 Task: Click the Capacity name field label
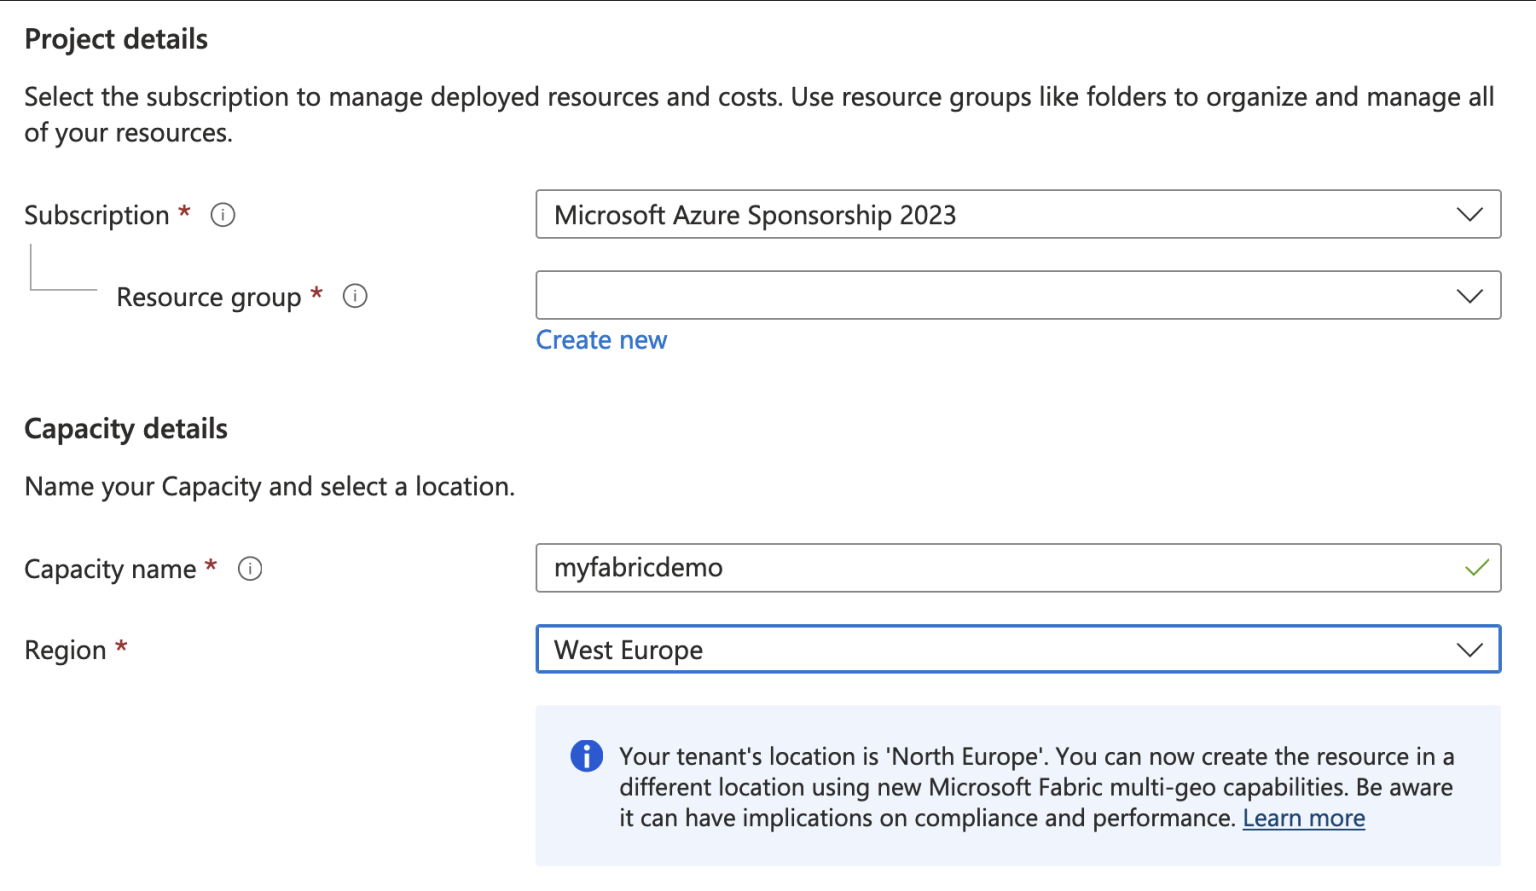click(110, 569)
